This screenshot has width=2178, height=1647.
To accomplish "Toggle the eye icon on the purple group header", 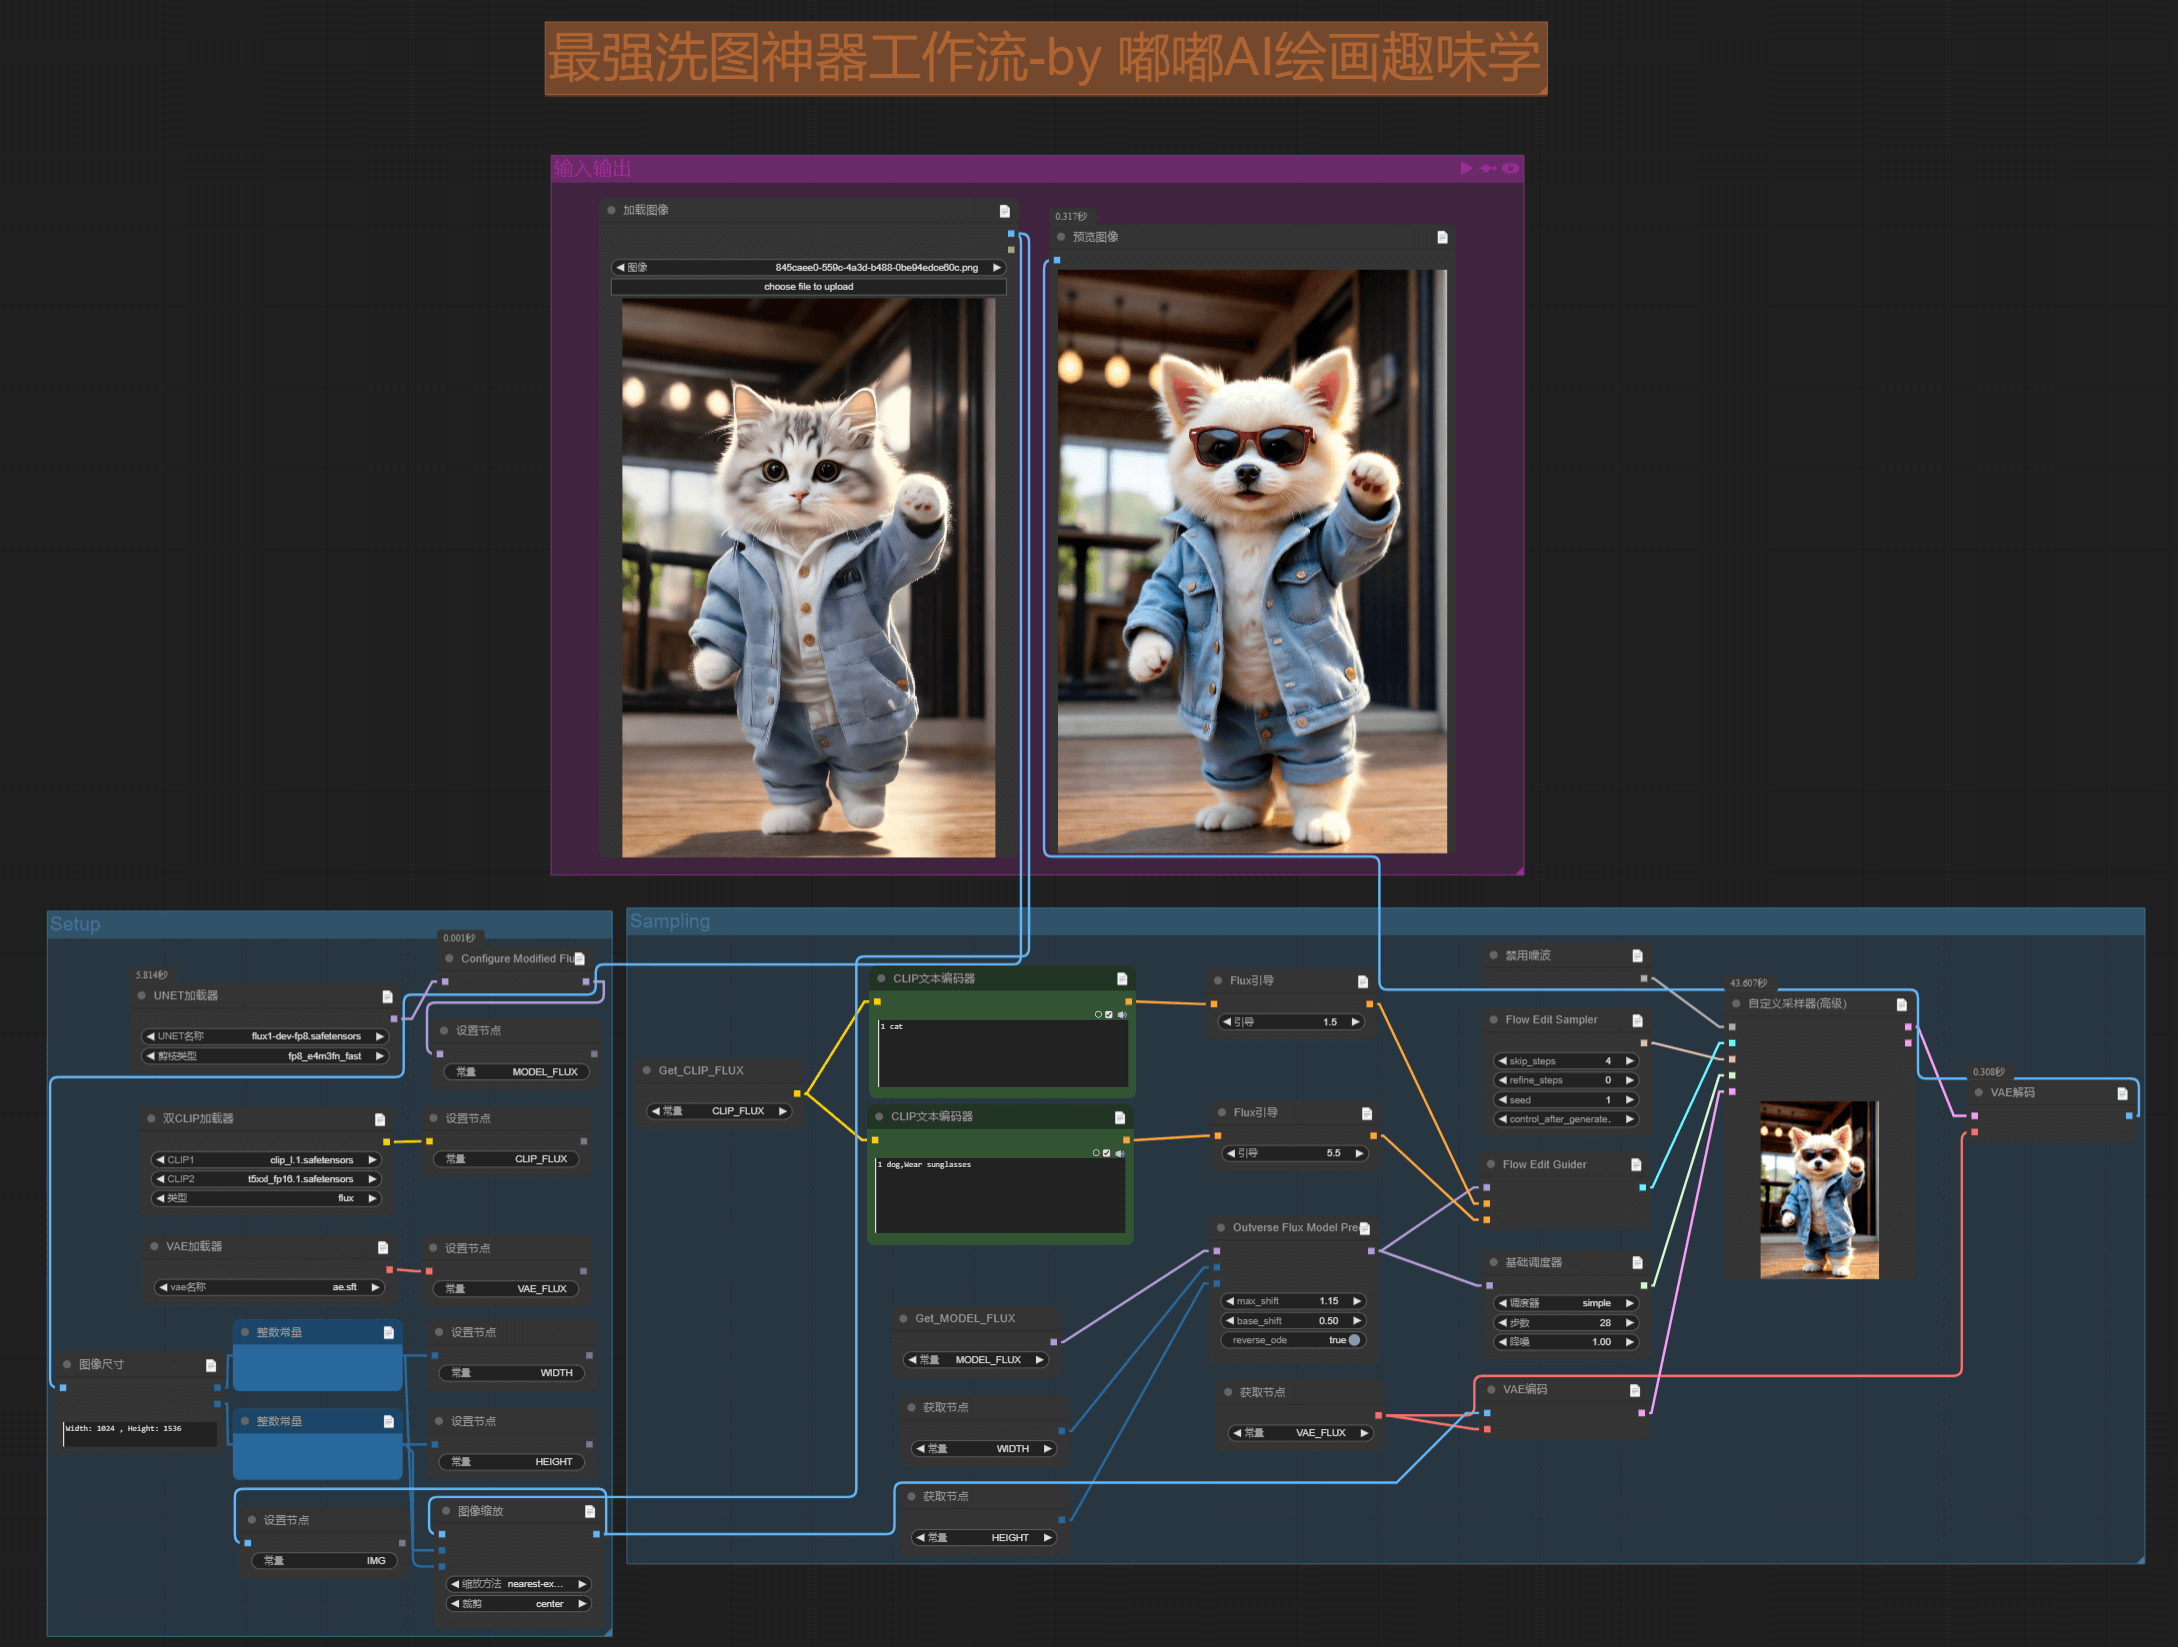I will (1510, 168).
